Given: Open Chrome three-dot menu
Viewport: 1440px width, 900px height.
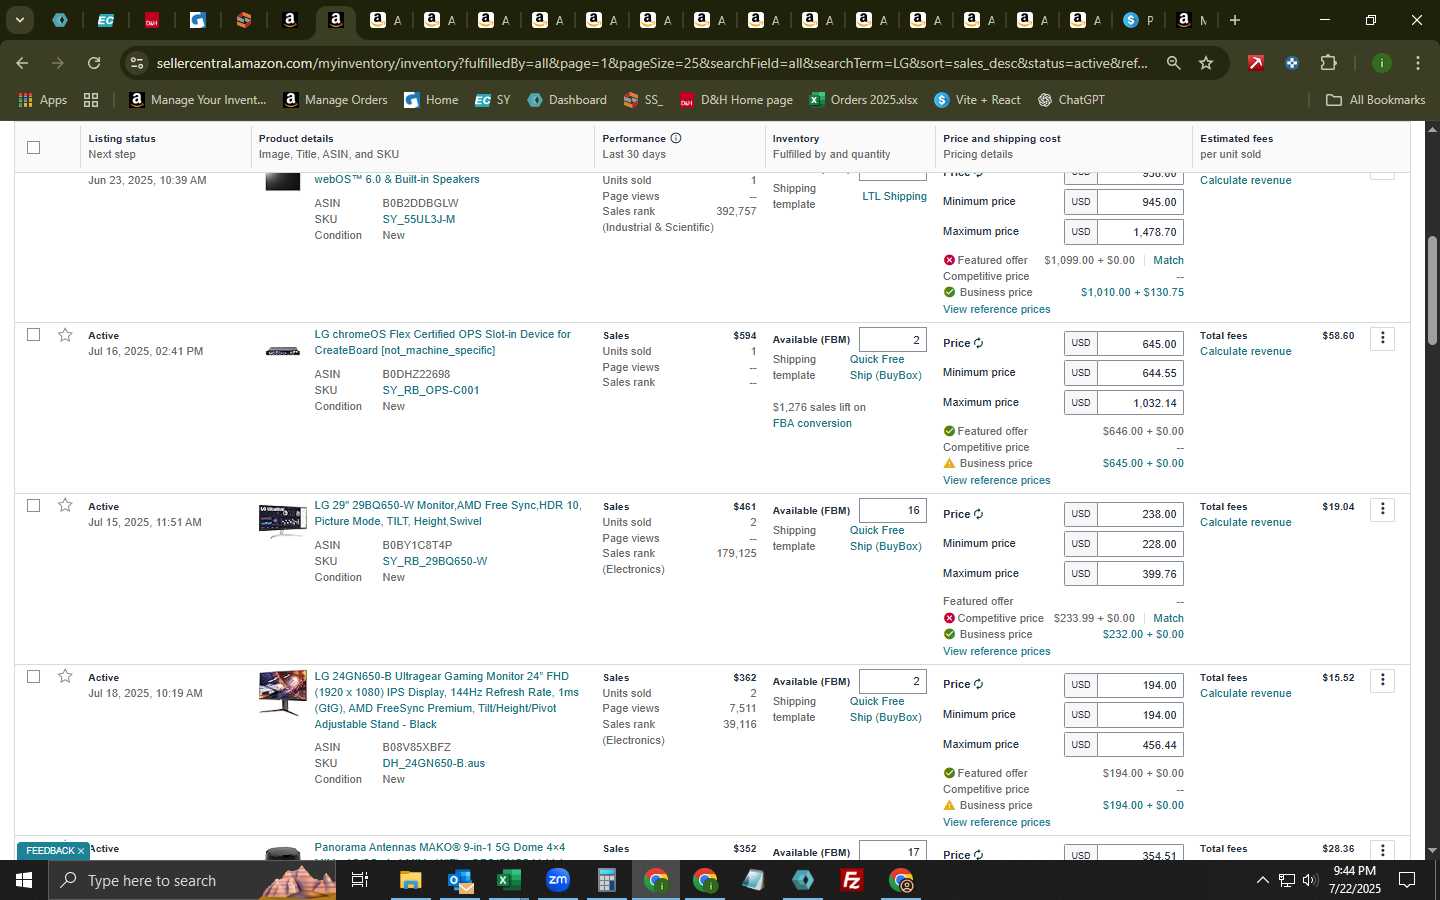Looking at the screenshot, I should (x=1418, y=63).
